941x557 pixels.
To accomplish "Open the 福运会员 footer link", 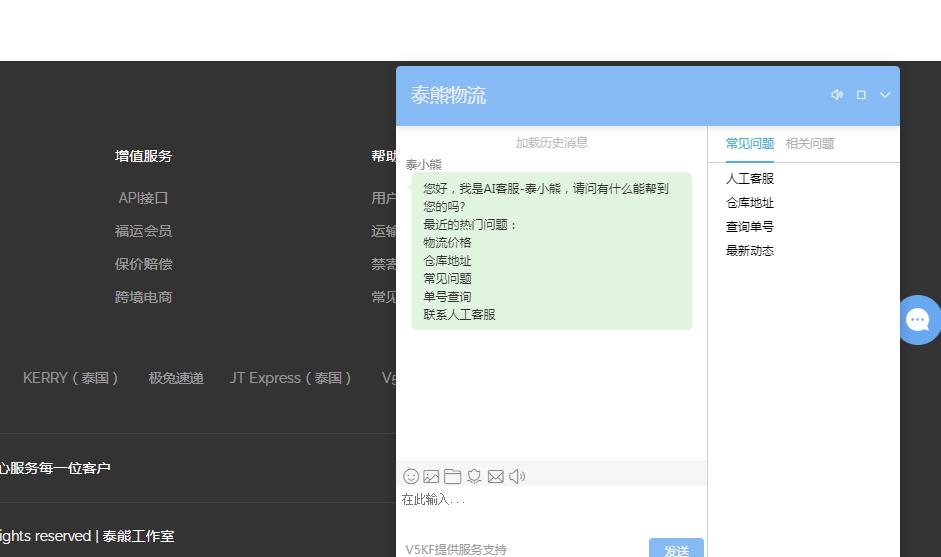I will coord(143,230).
